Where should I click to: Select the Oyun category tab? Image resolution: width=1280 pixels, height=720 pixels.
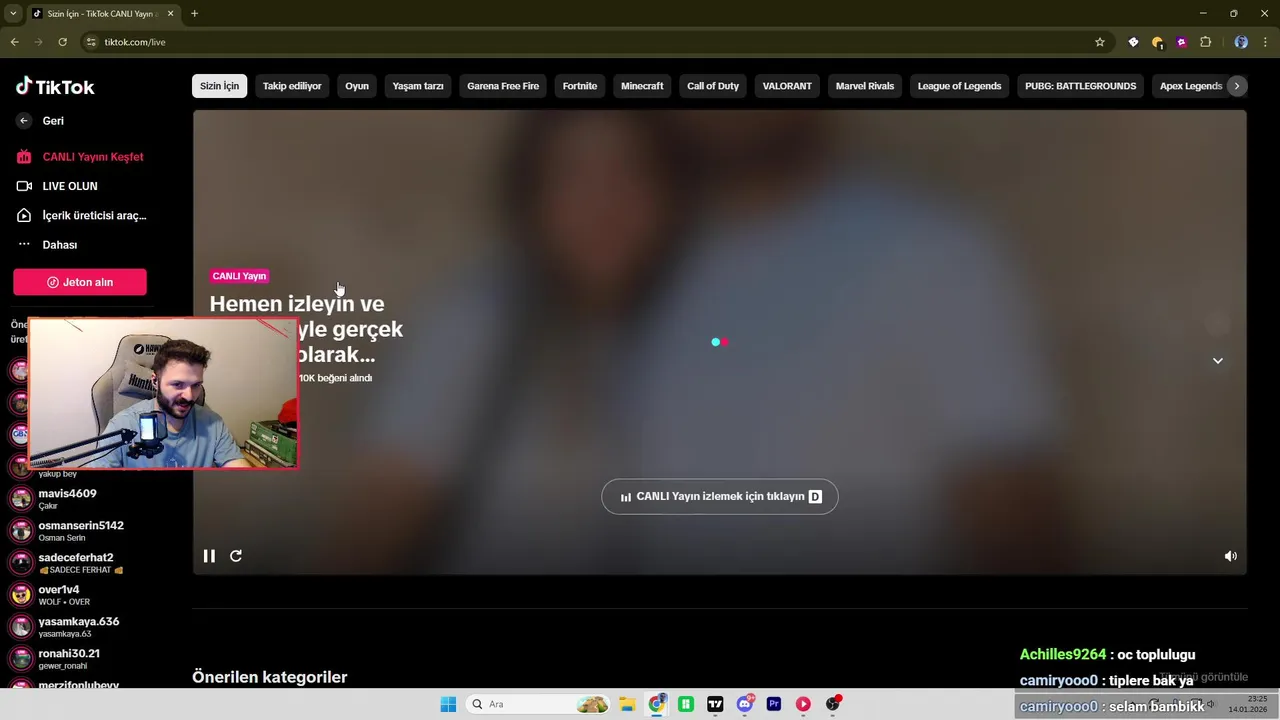click(357, 86)
